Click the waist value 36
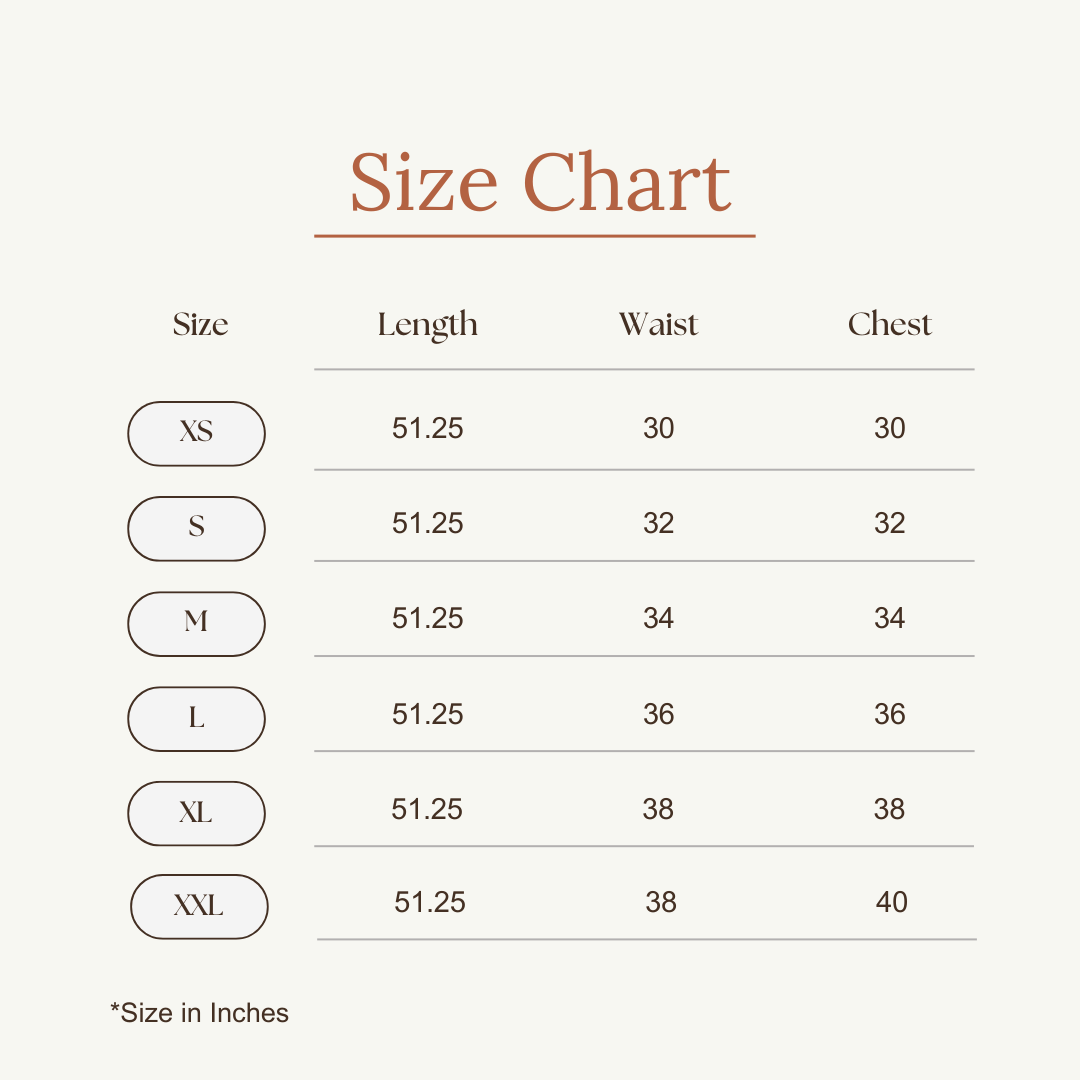 point(658,714)
